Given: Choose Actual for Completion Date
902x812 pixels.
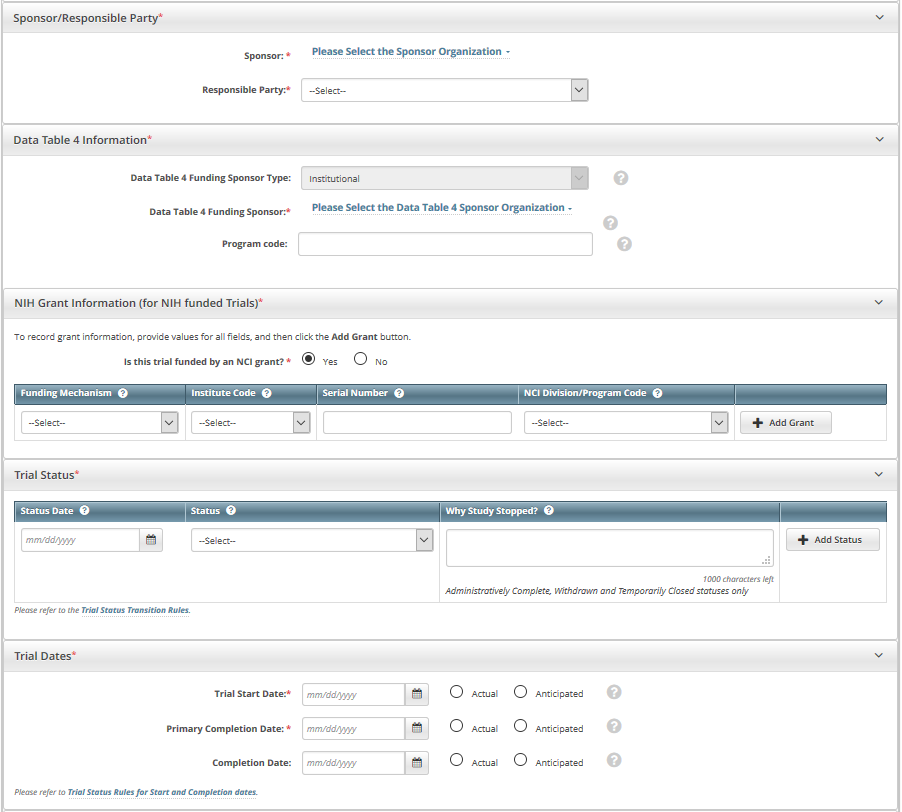Looking at the screenshot, I should click(x=456, y=760).
